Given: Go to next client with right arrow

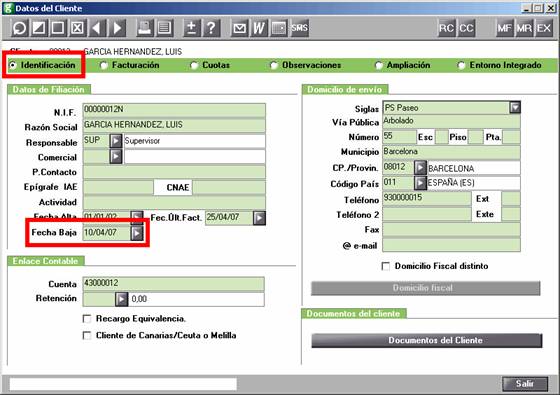Looking at the screenshot, I should pyautogui.click(x=117, y=28).
